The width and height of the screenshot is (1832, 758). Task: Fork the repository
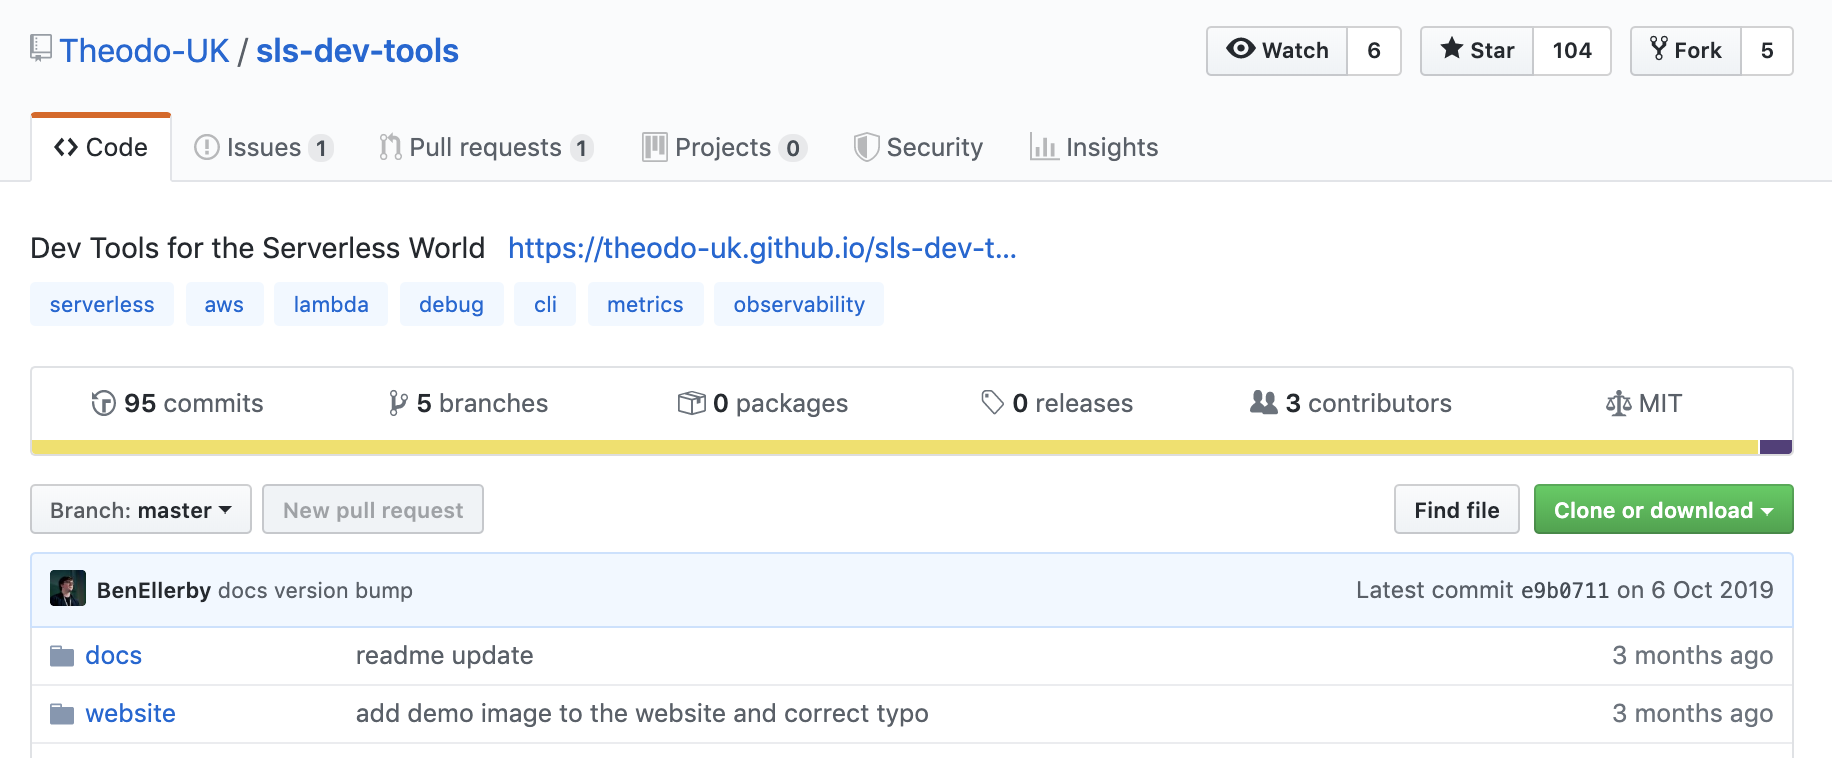click(x=1686, y=51)
